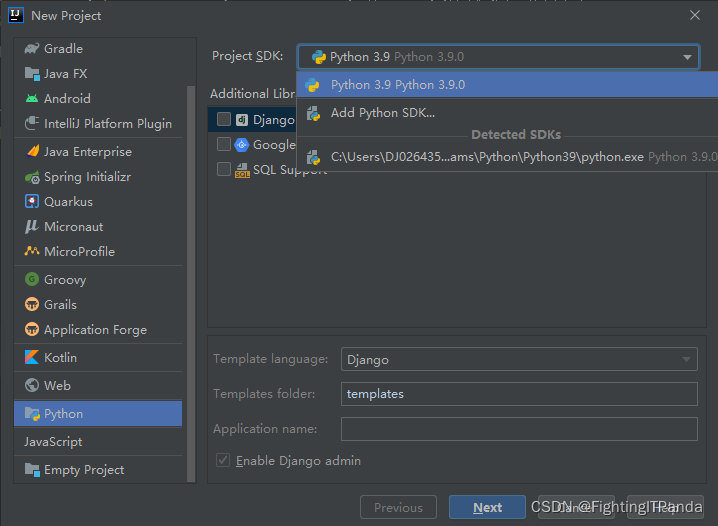Select the Android list entry
This screenshot has height=526, width=718.
point(98,98)
